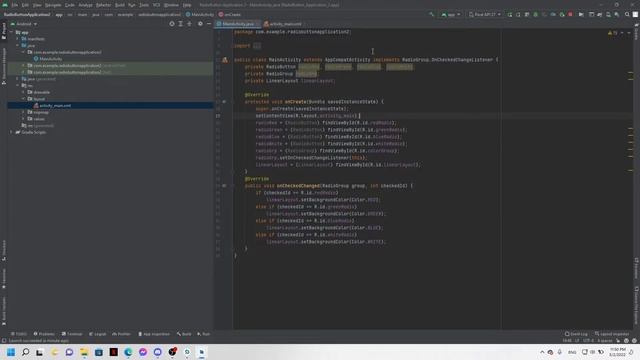Open the app run configuration dropdown

click(x=451, y=14)
